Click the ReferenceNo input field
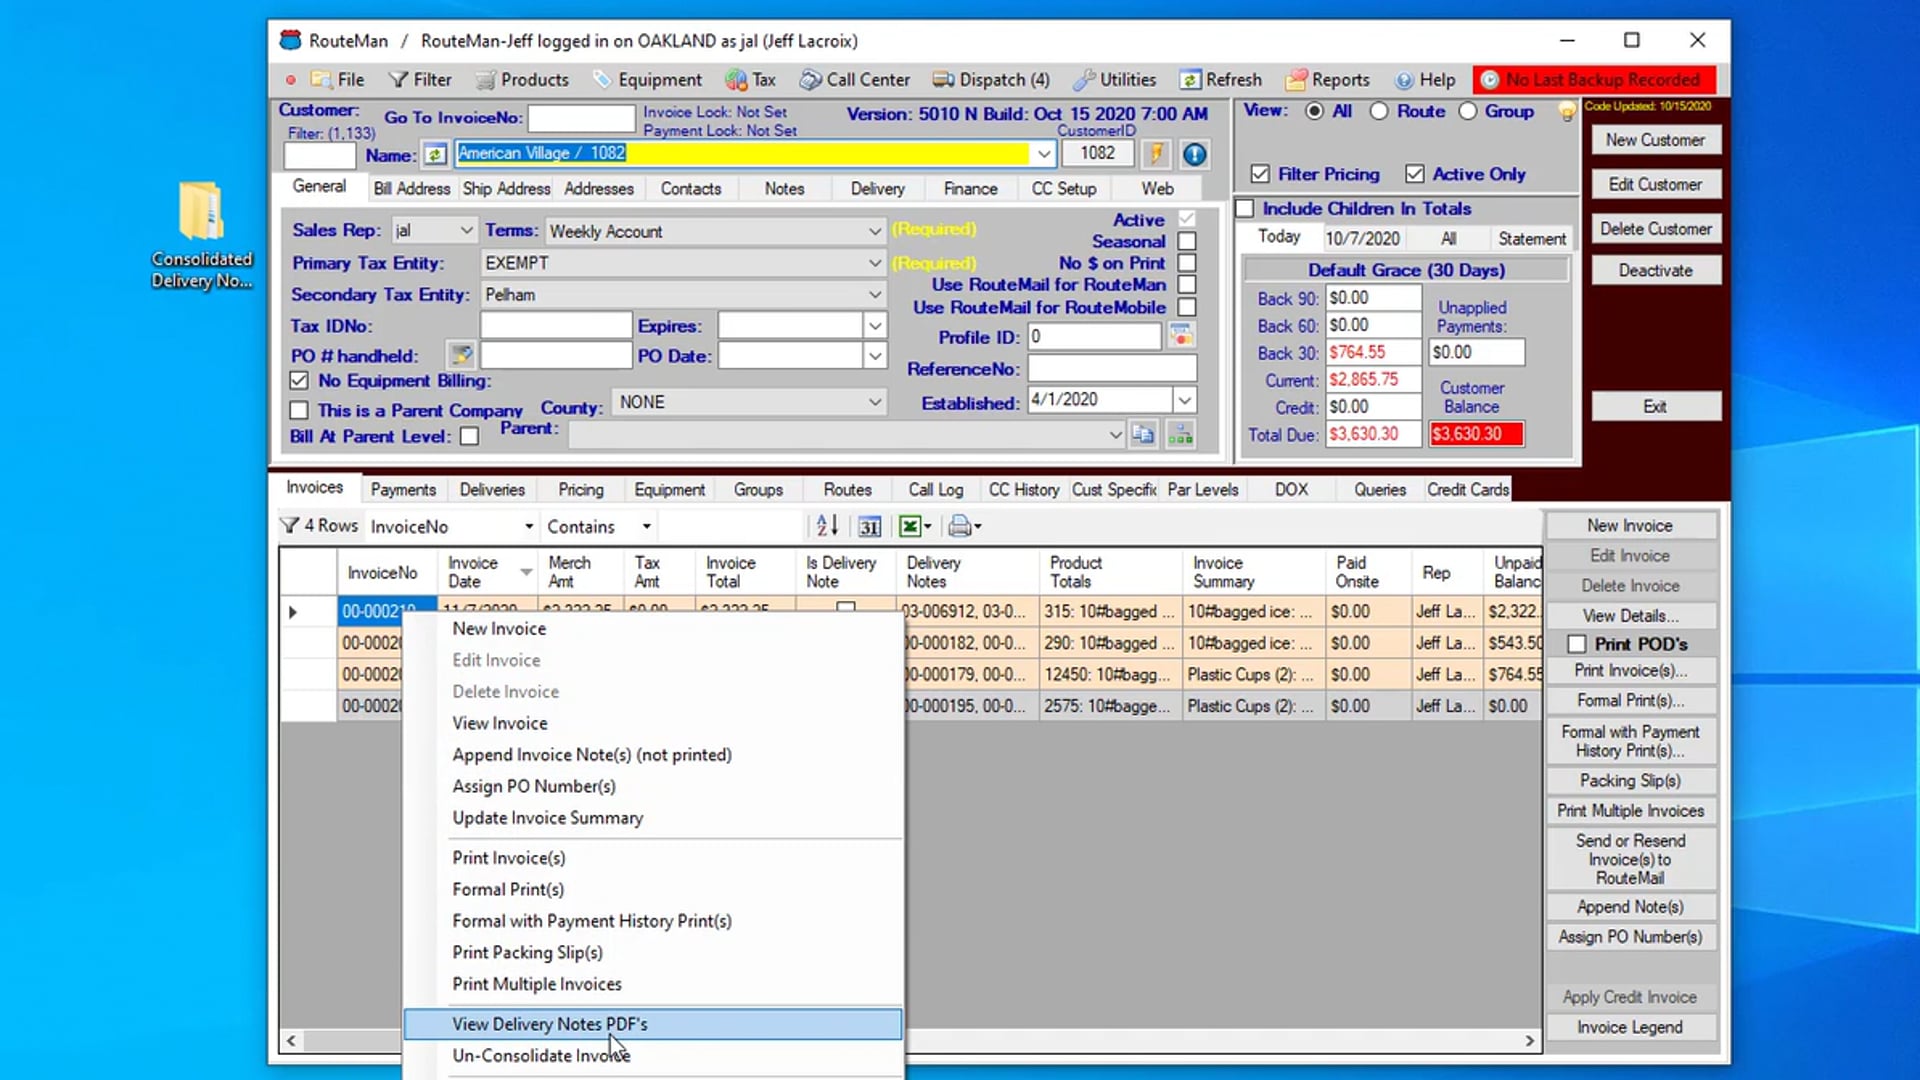 point(1112,369)
